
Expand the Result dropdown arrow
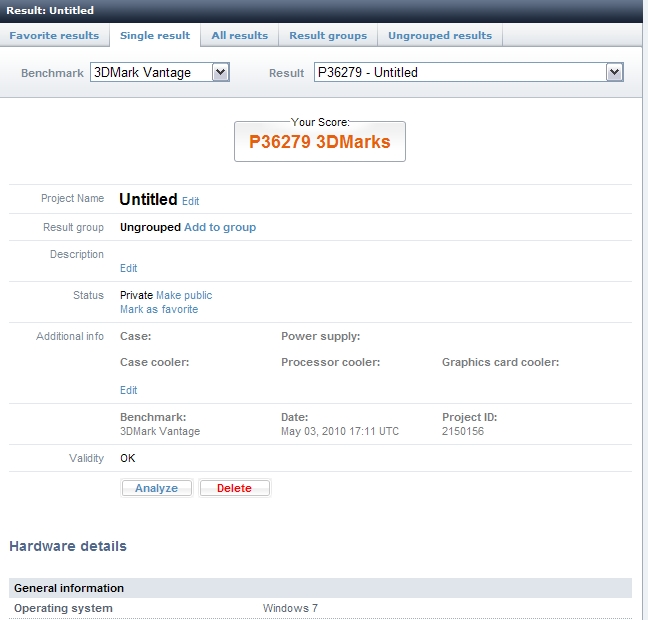(x=615, y=72)
